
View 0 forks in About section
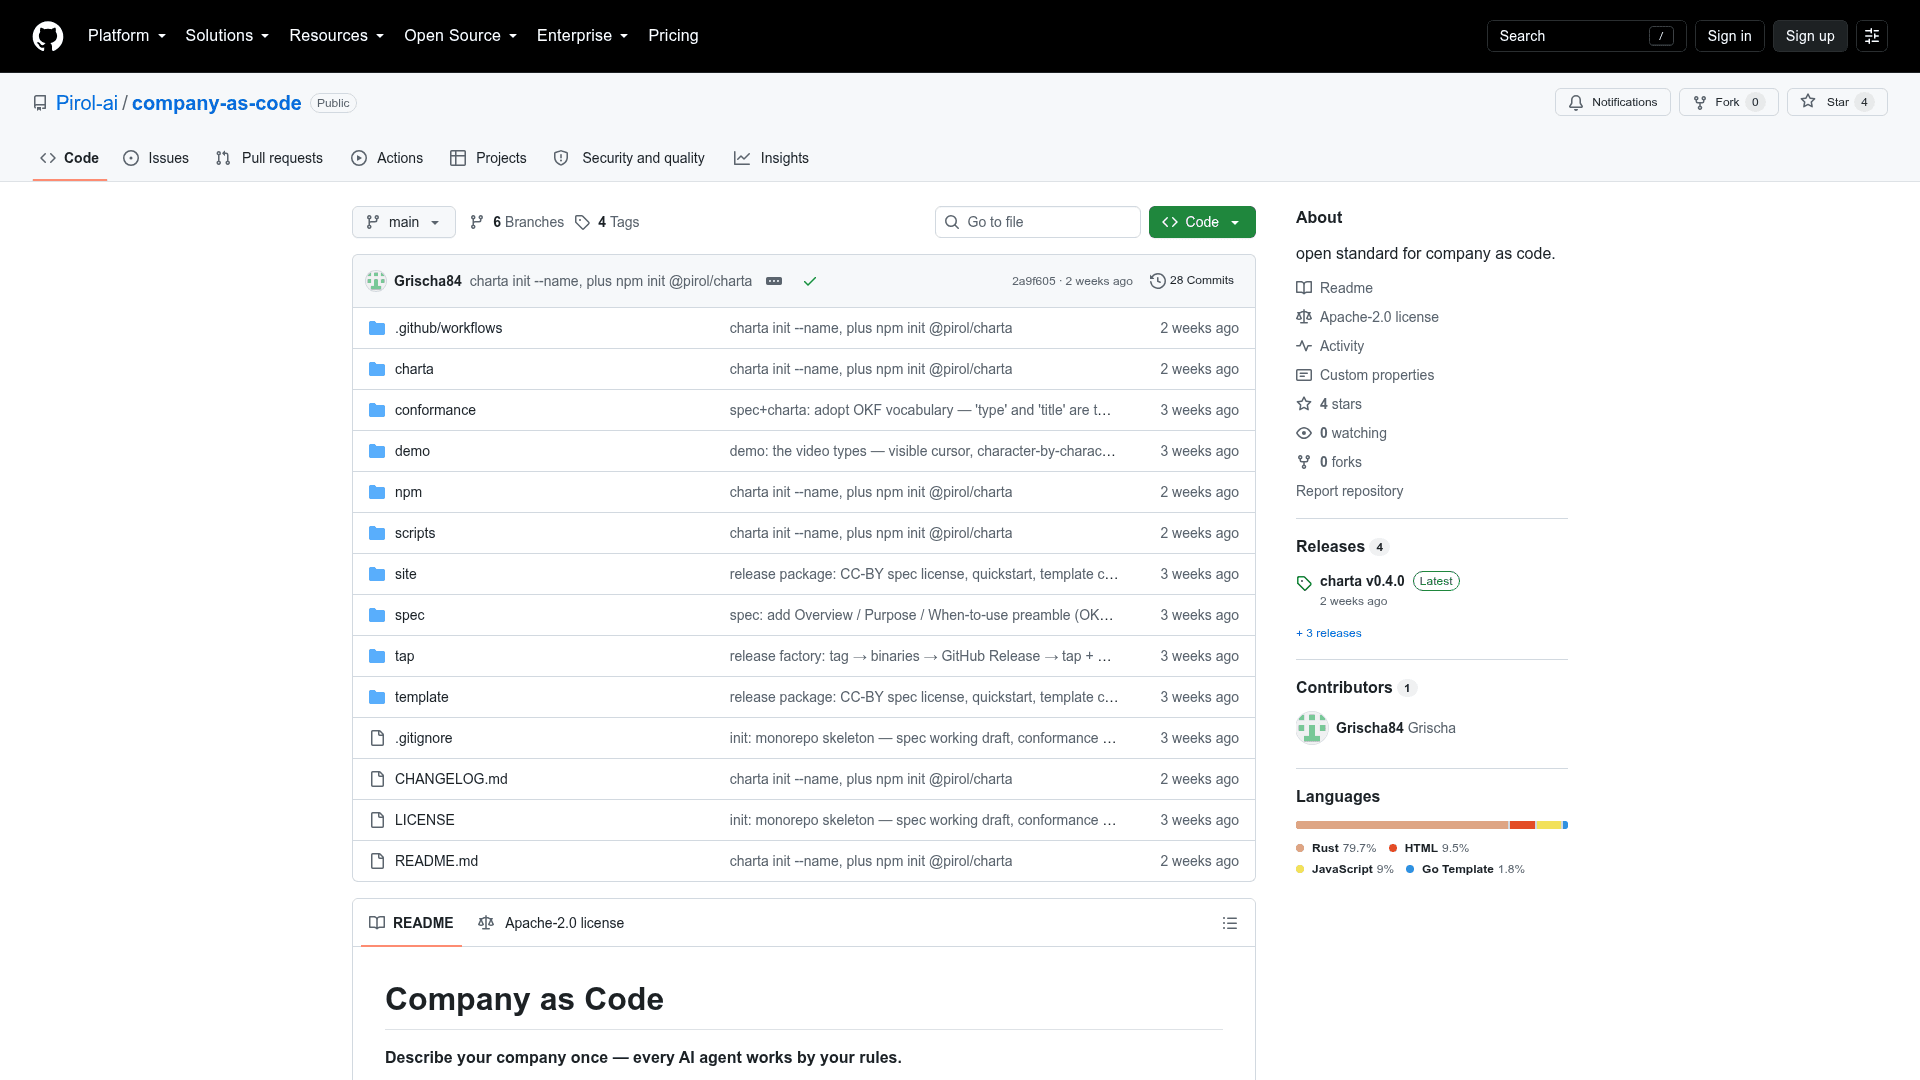pos(1329,462)
